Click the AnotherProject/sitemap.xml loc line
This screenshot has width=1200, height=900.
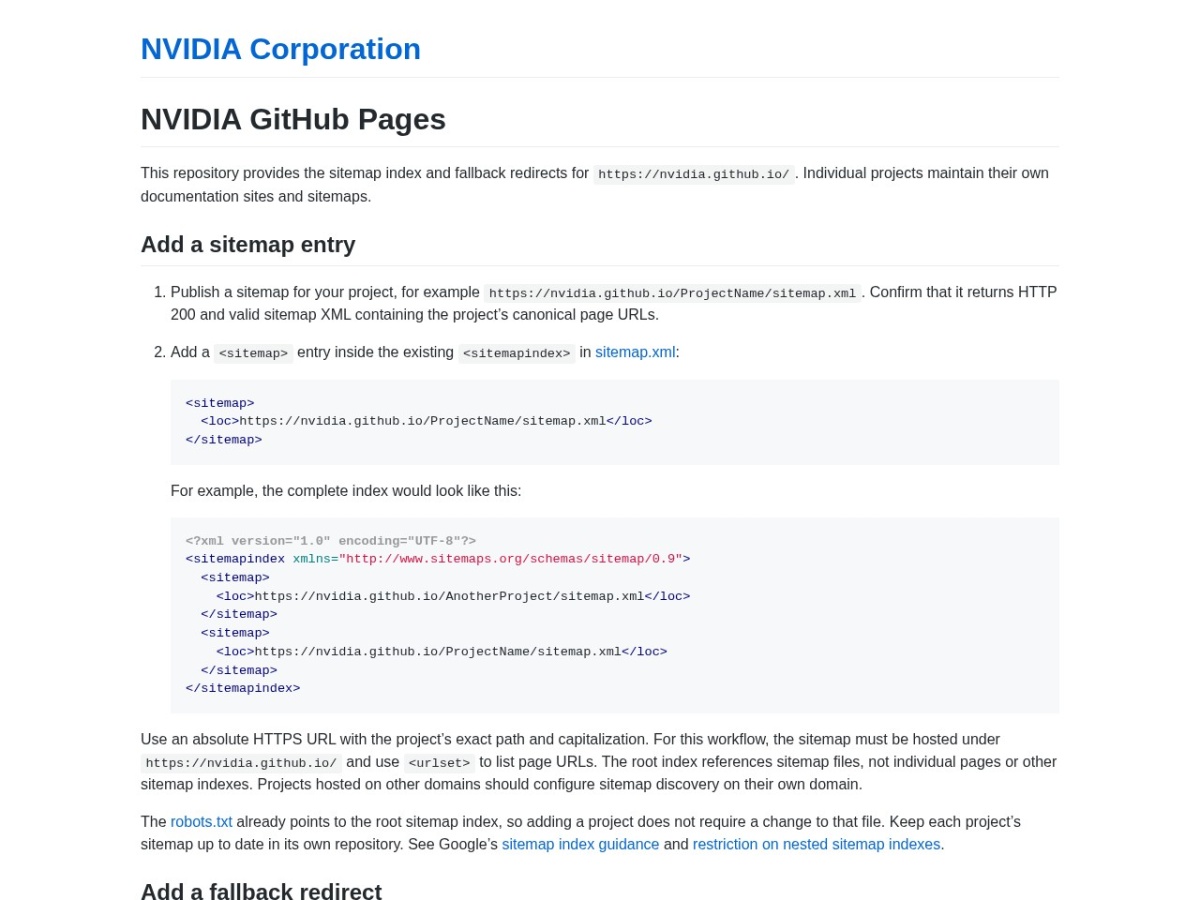coord(453,596)
